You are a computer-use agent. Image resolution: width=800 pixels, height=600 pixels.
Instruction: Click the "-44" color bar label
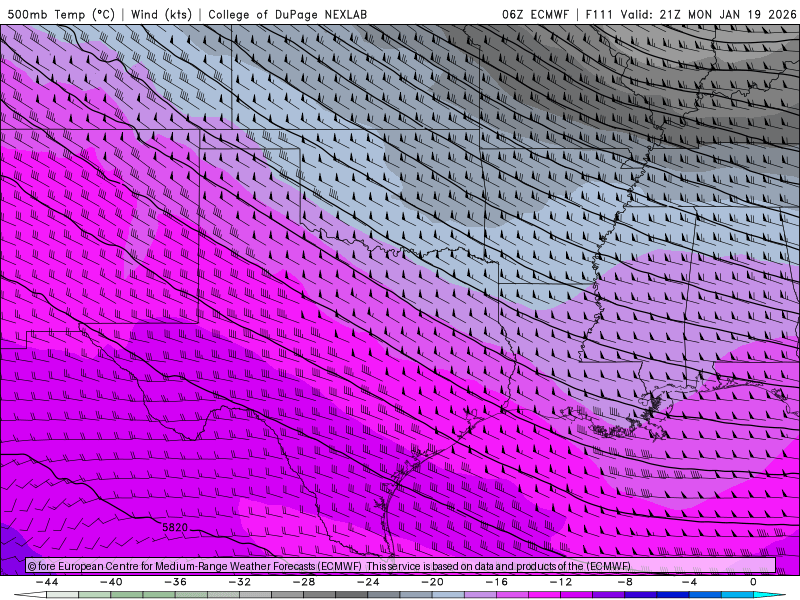click(x=47, y=582)
